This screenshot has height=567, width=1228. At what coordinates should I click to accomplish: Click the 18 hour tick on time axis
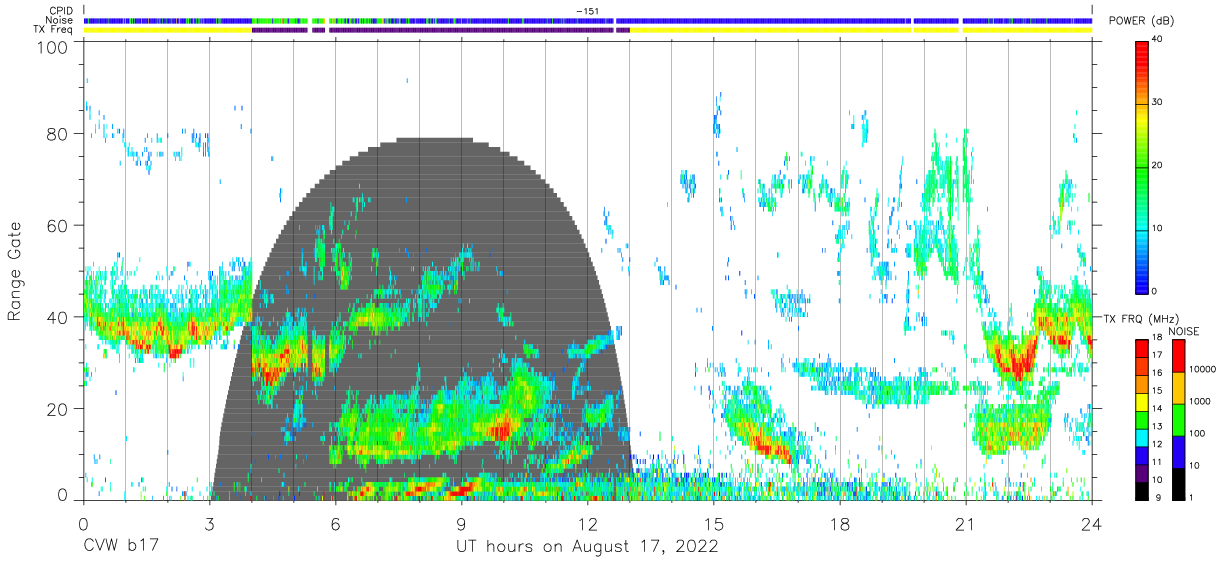coord(839,523)
